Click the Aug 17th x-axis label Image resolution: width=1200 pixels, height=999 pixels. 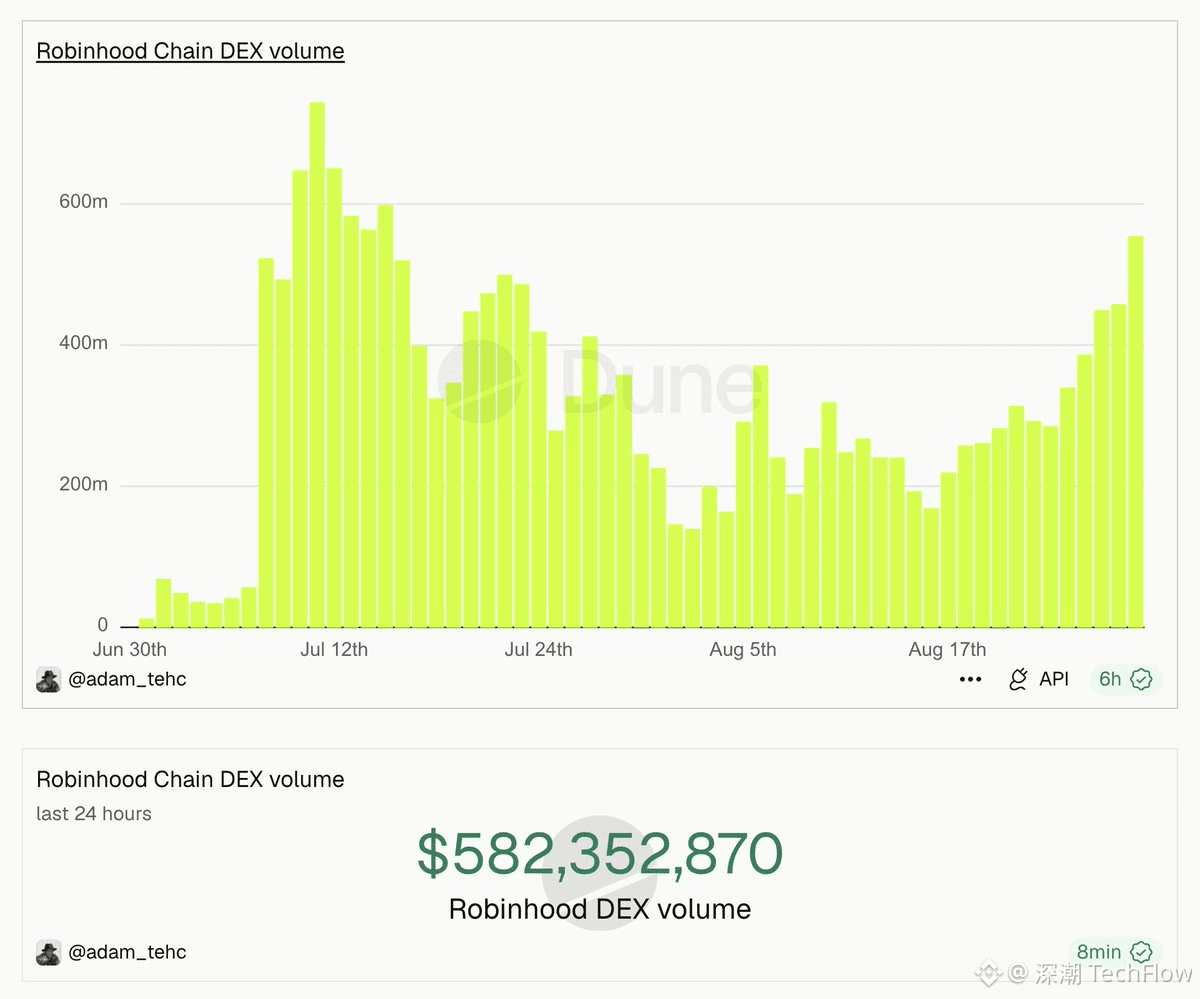point(947,650)
